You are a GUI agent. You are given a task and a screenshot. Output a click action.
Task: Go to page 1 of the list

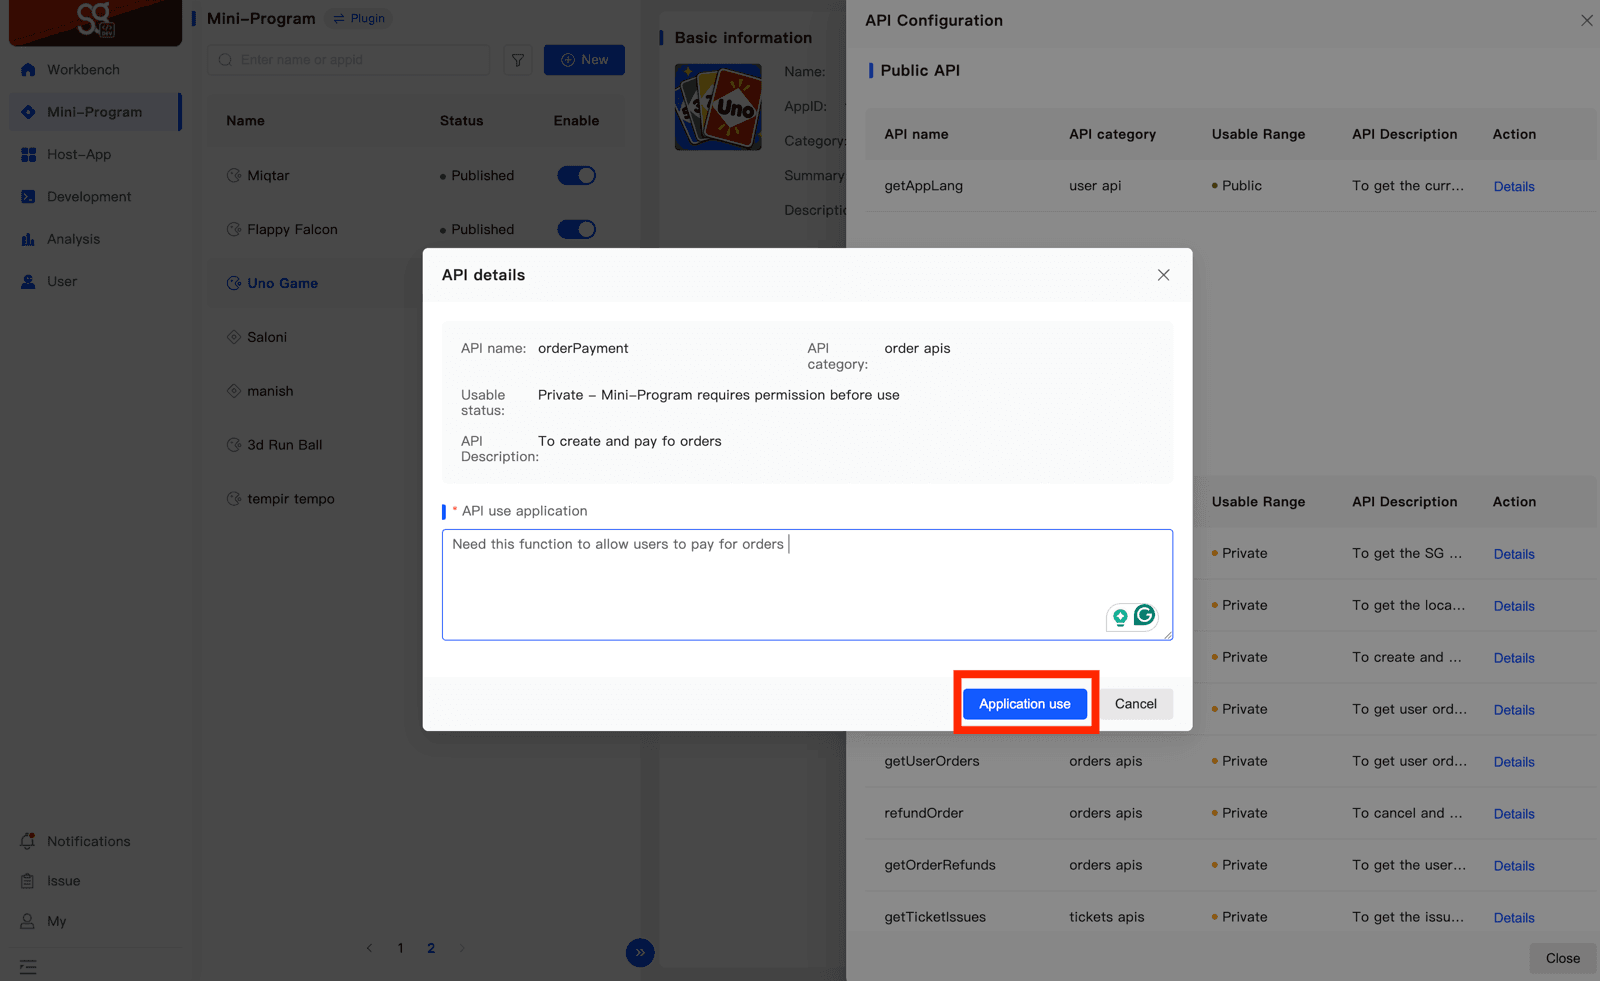click(x=400, y=948)
